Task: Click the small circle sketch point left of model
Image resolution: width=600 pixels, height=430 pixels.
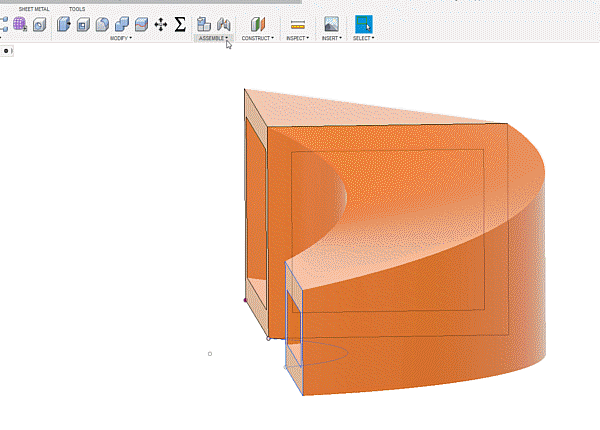Action: [210, 354]
